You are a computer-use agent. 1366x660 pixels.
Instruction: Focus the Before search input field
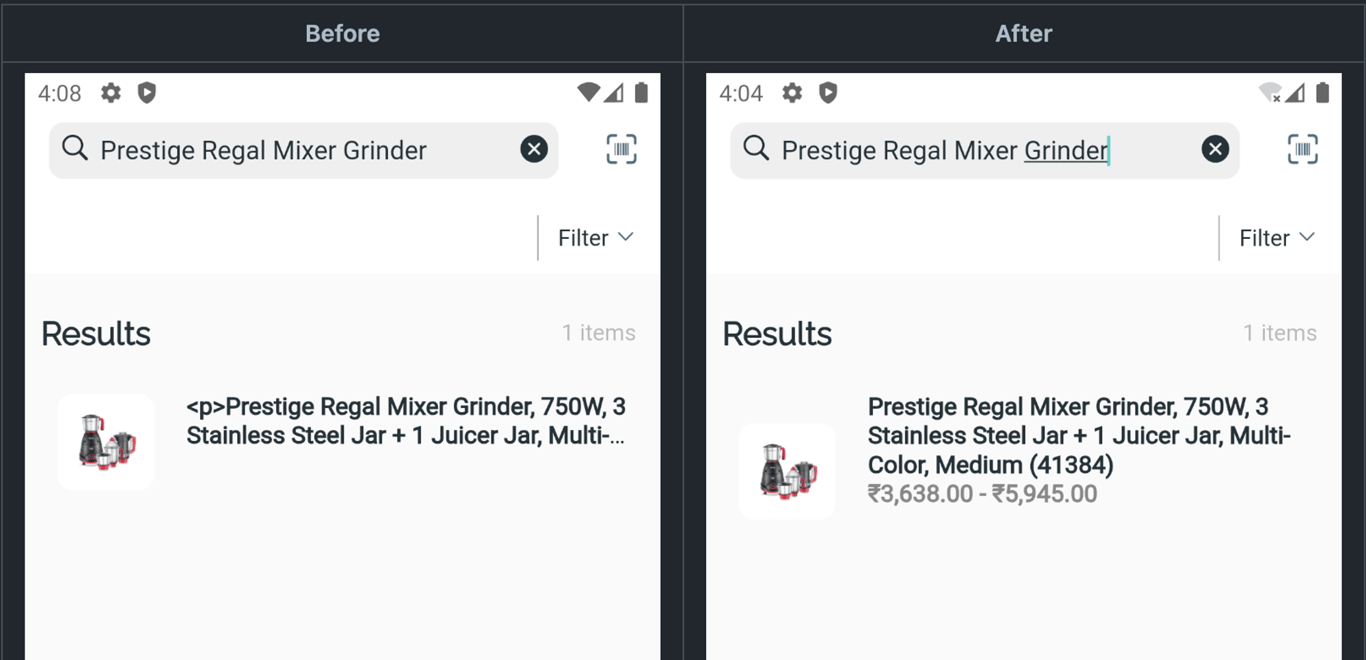pos(304,151)
